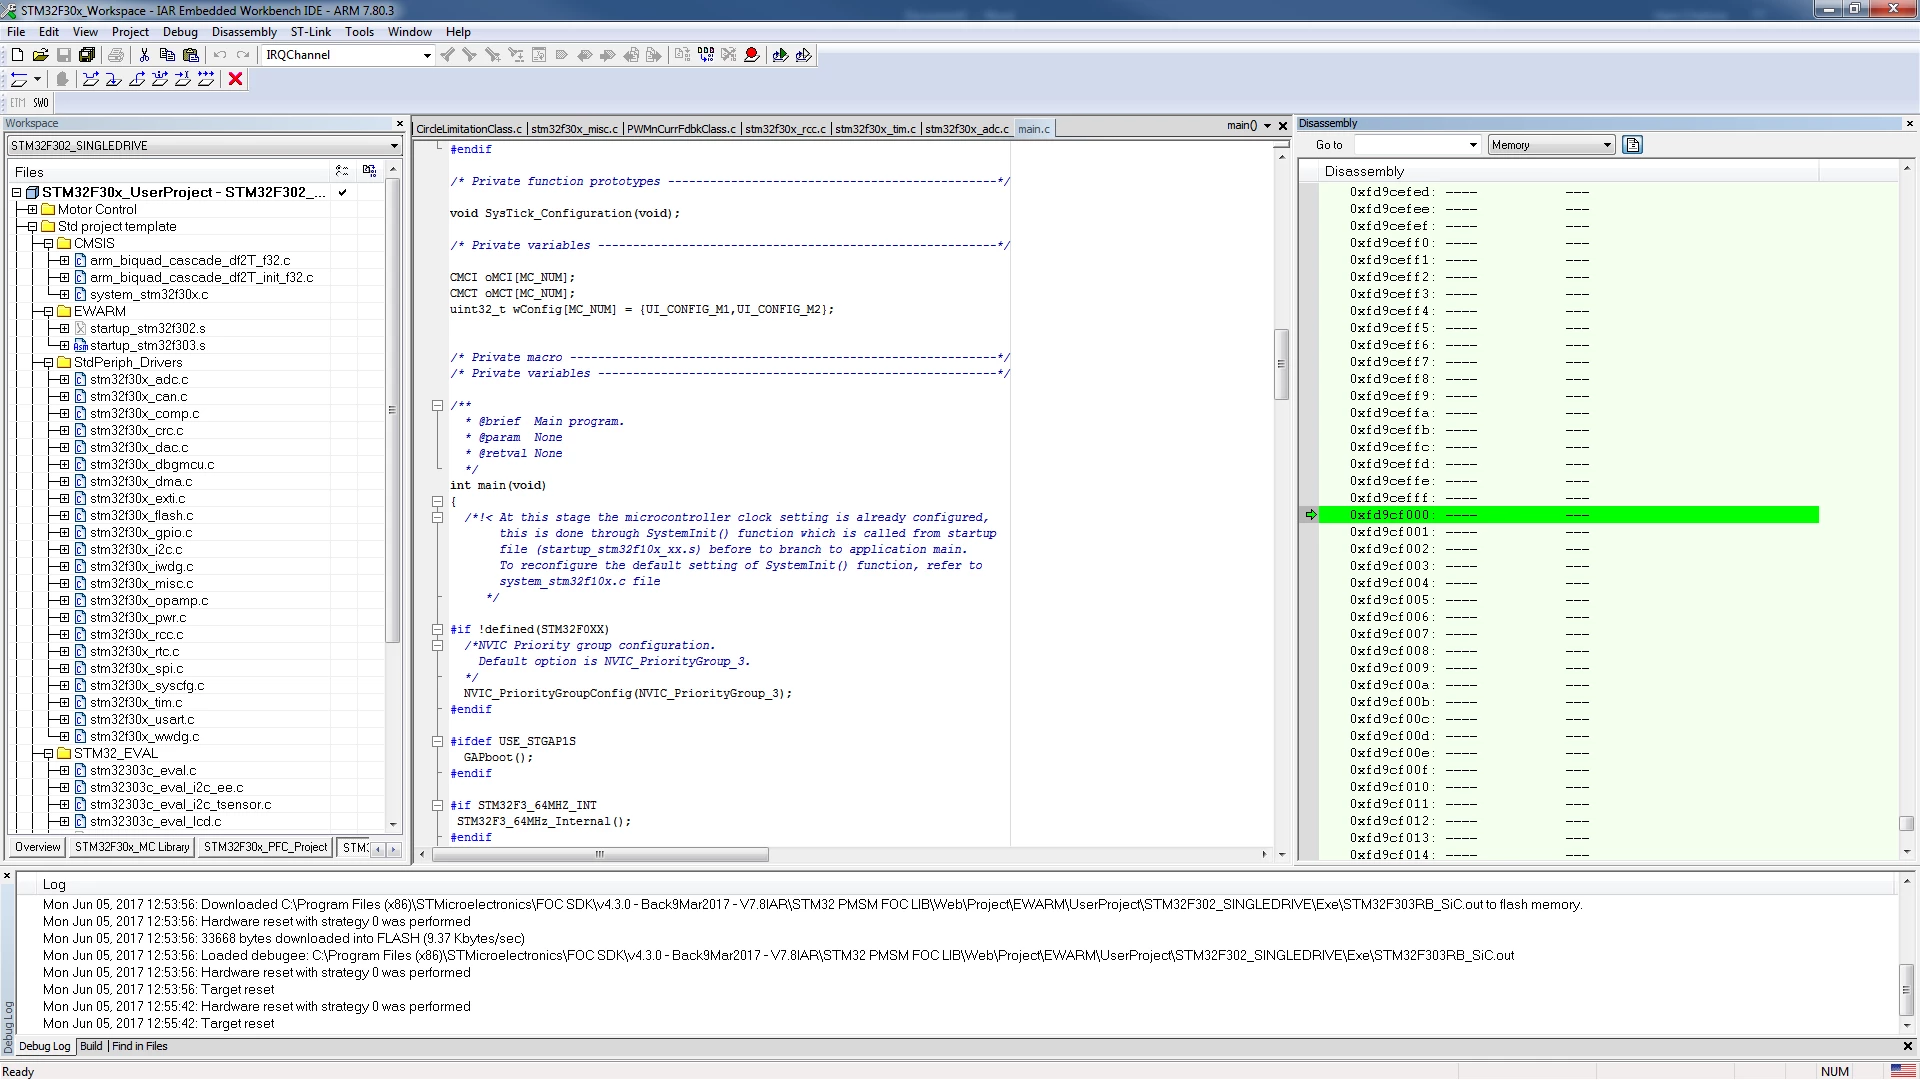This screenshot has width=1920, height=1080.
Task: Open the Memory zone dropdown
Action: [1551, 145]
